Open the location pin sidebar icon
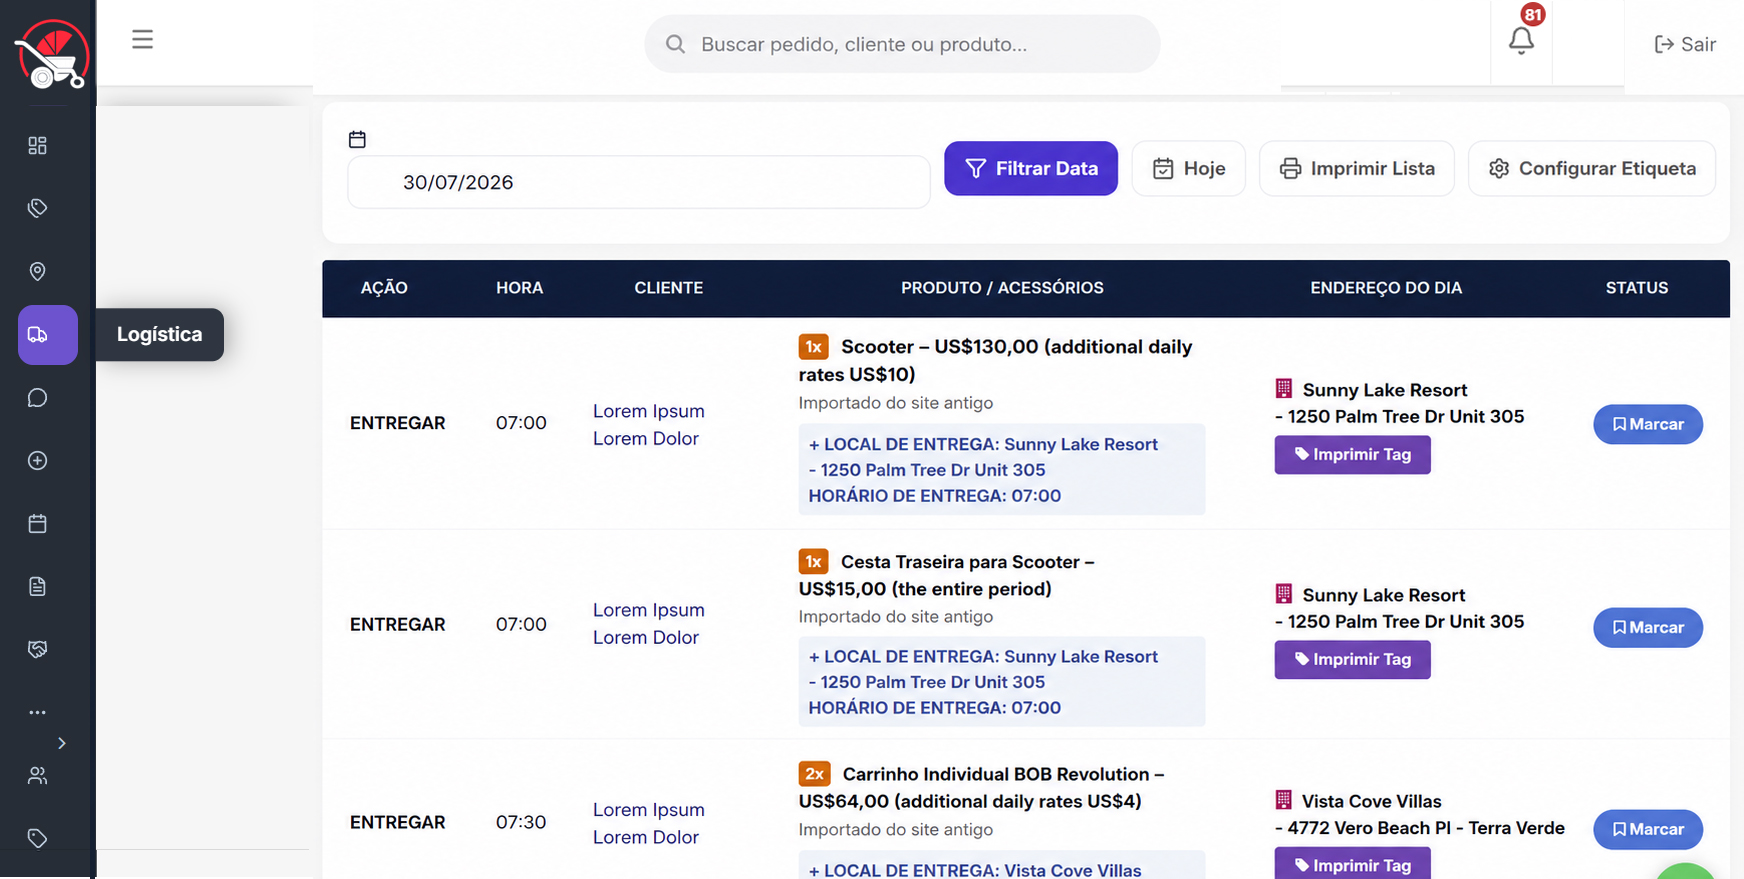 tap(38, 272)
